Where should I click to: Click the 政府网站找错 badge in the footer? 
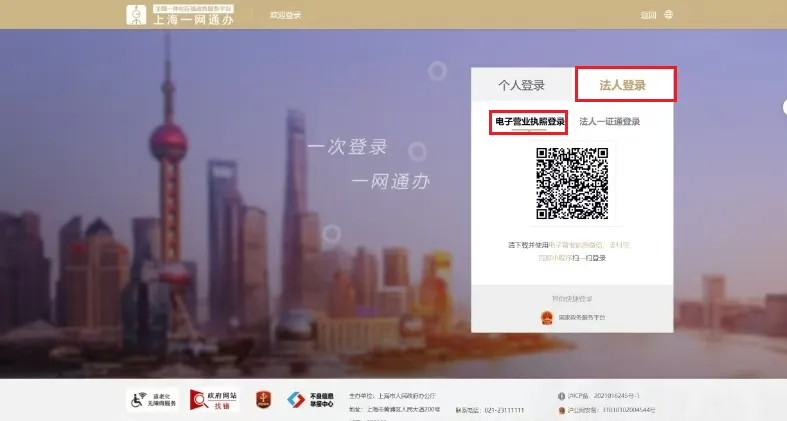[213, 400]
